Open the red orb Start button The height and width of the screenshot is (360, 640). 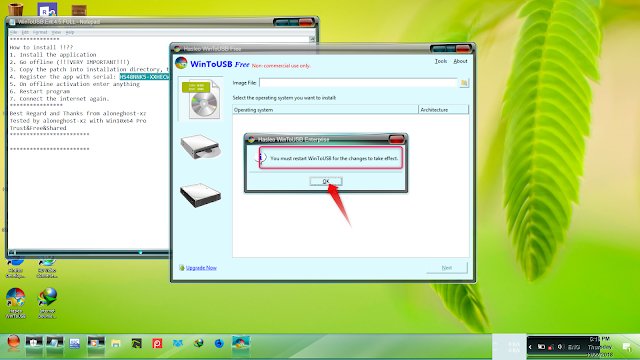click(x=13, y=343)
